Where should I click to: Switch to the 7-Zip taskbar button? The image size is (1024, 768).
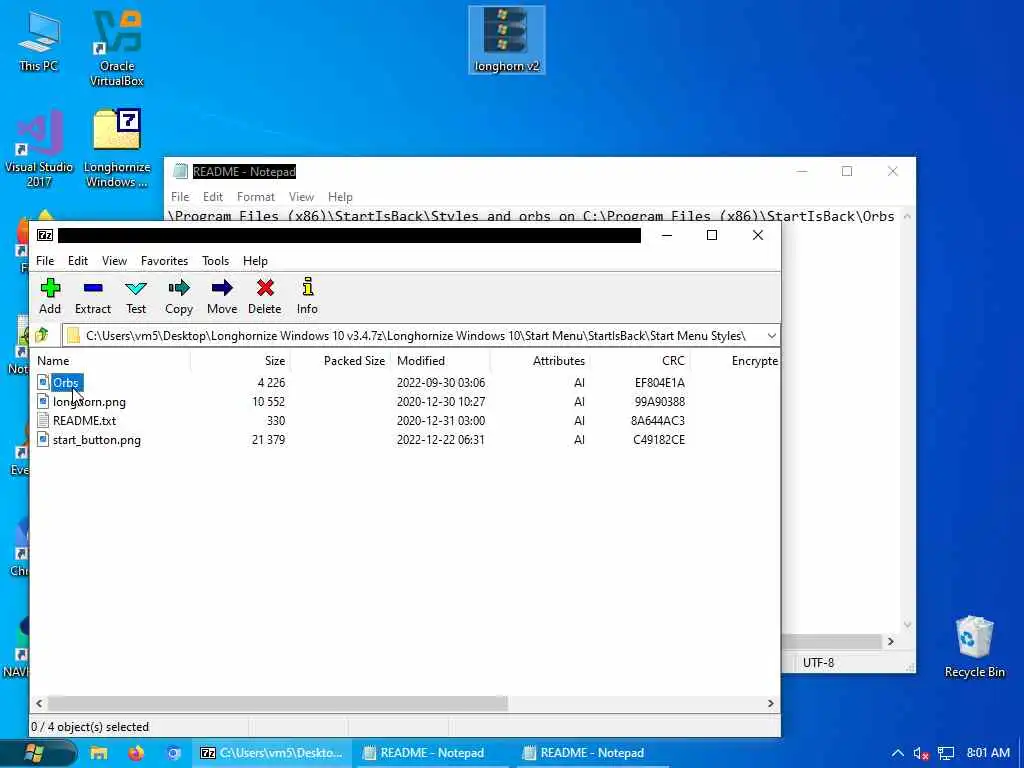point(272,753)
